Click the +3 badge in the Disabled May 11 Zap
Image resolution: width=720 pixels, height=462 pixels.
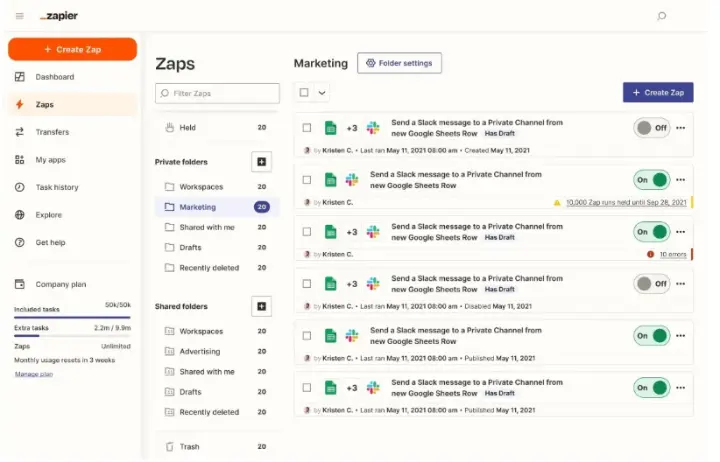pyautogui.click(x=352, y=284)
